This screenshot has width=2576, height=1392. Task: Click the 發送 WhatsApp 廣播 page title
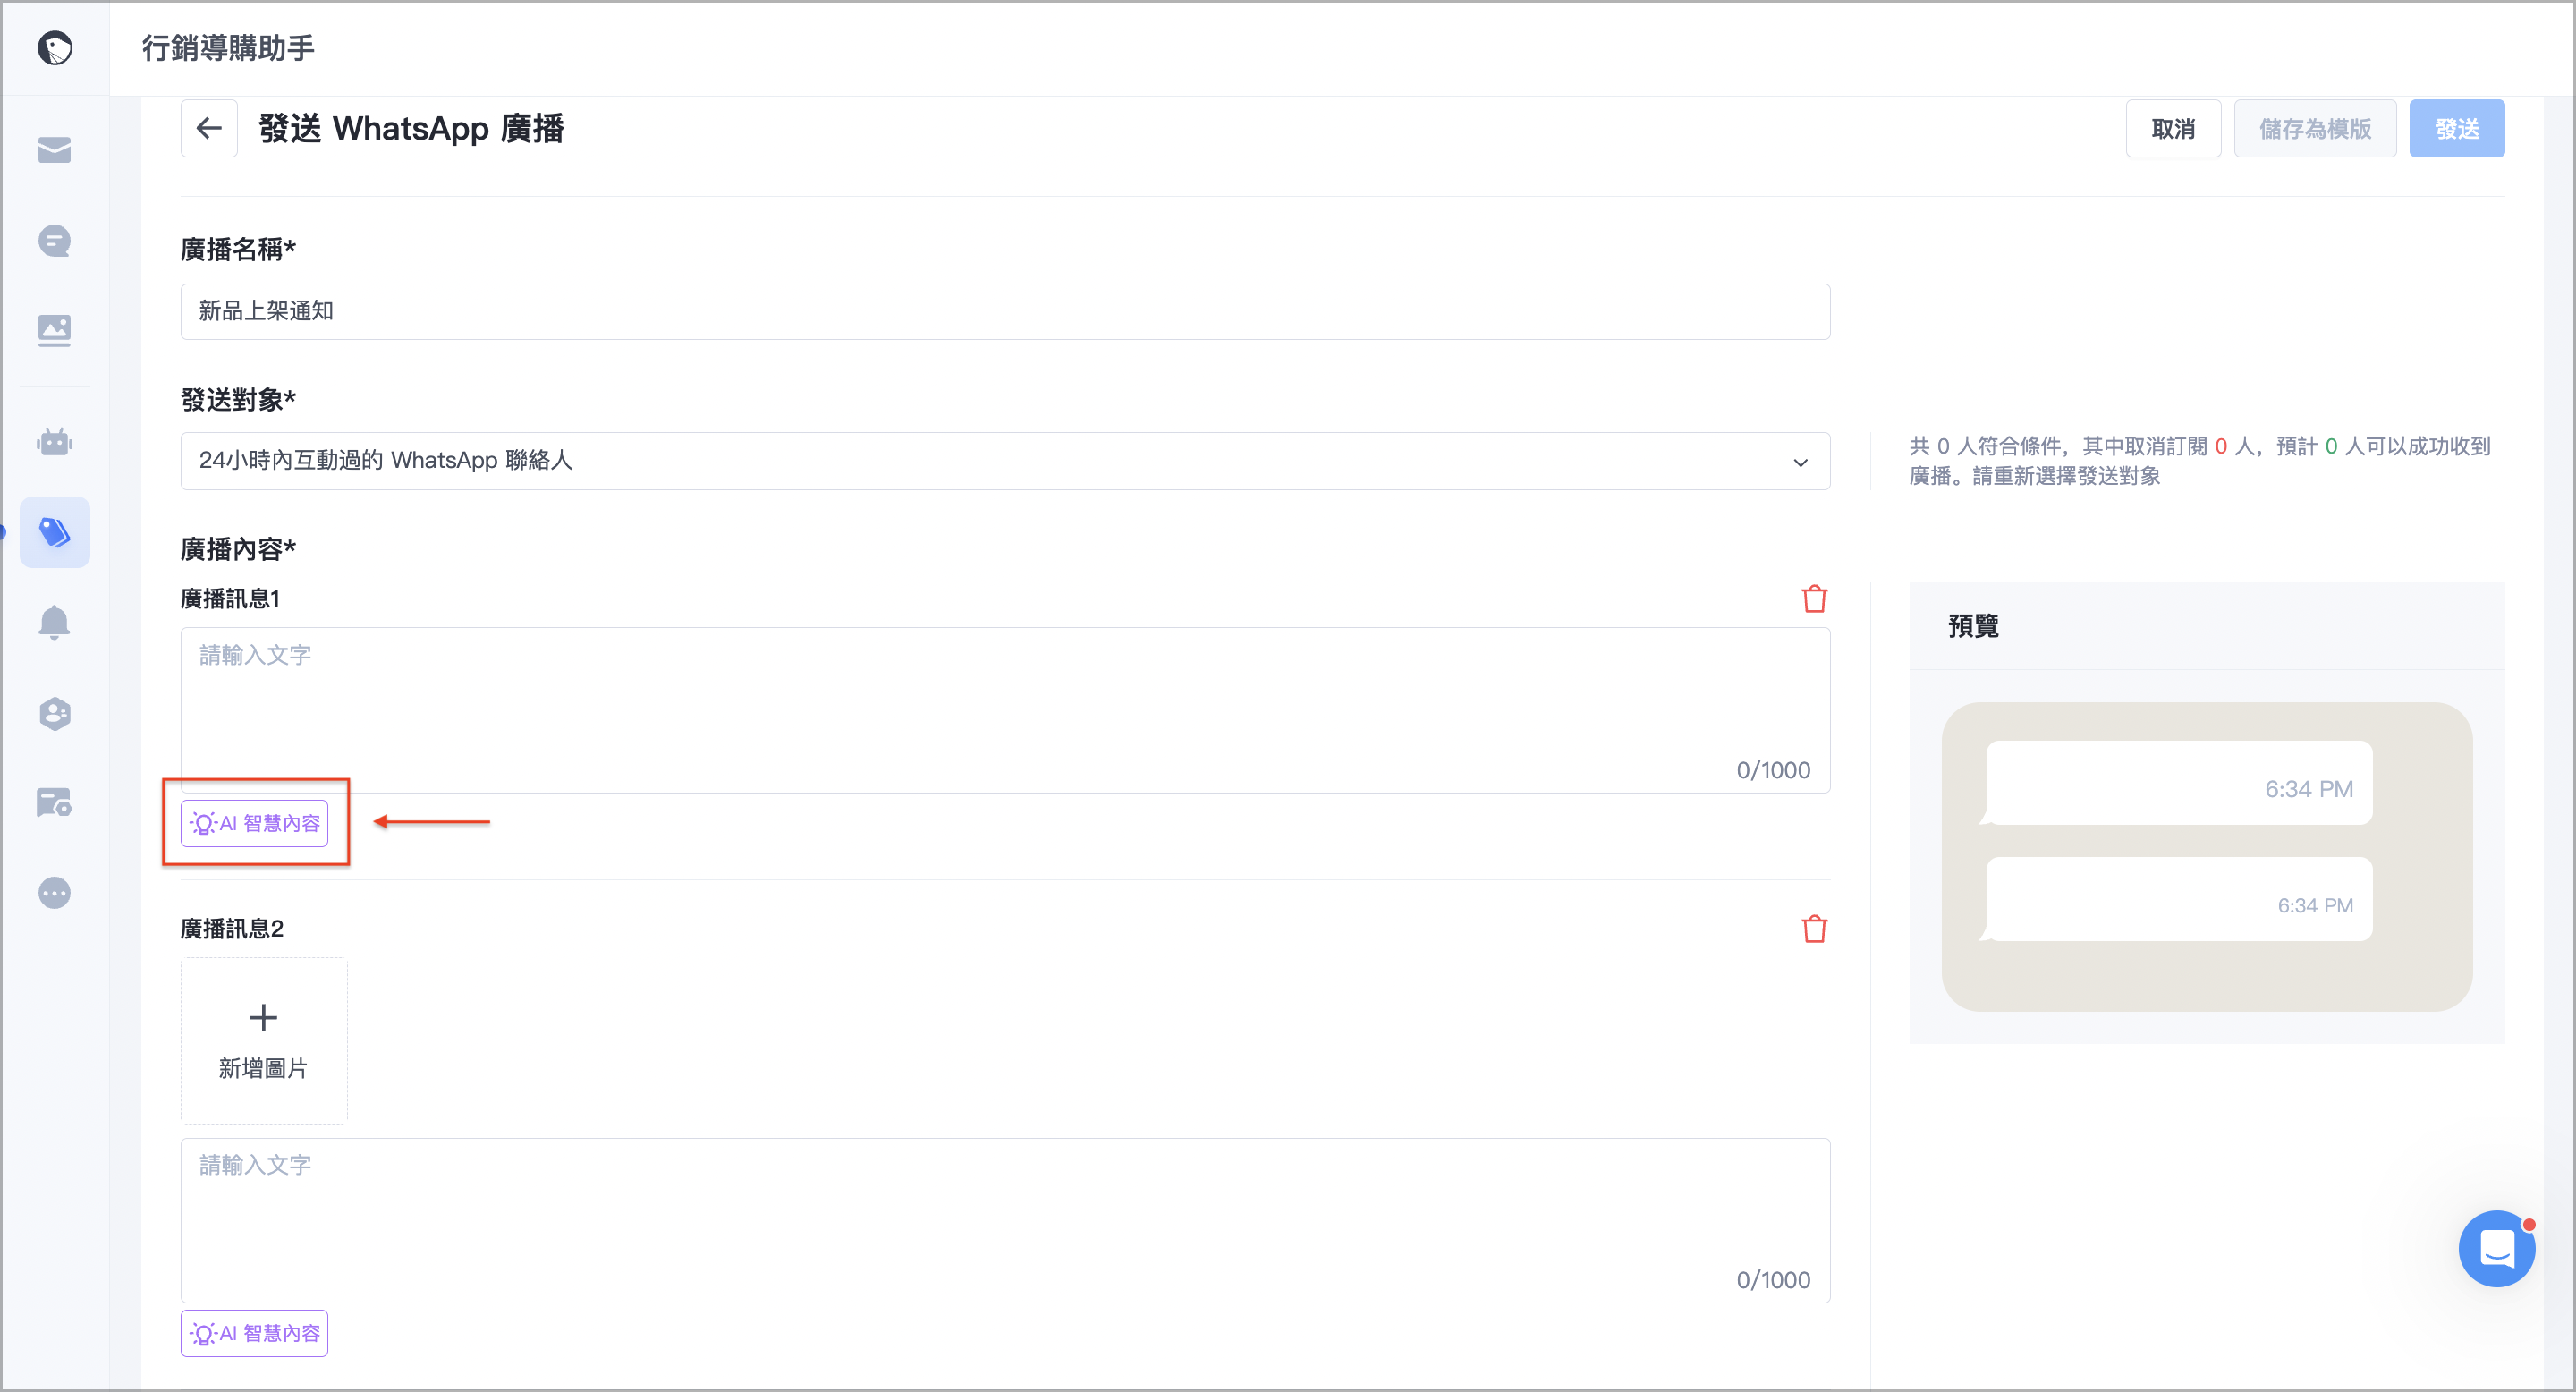coord(411,128)
